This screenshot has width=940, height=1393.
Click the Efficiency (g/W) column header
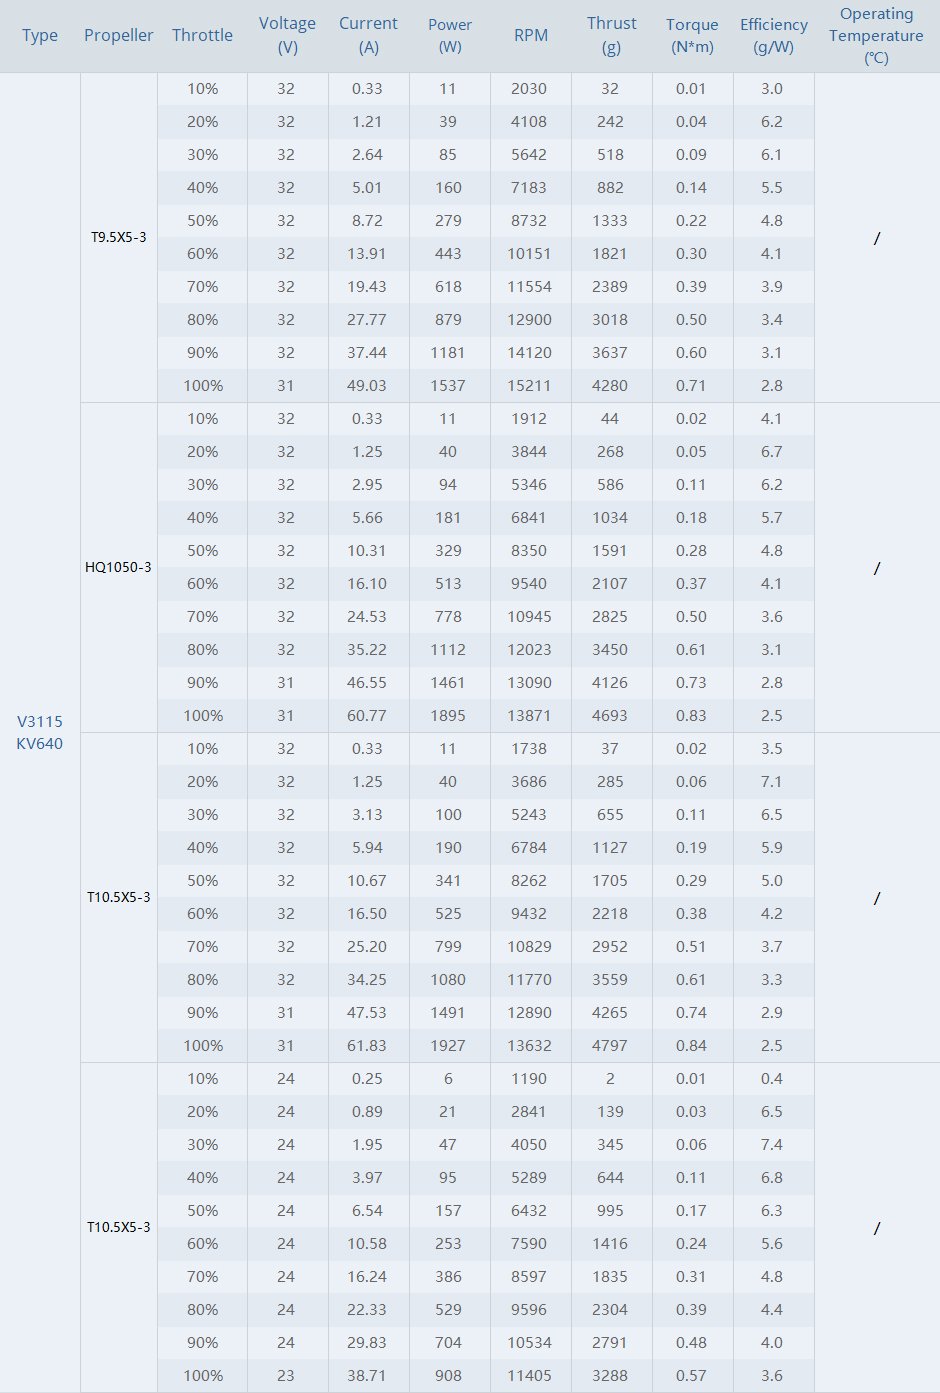(x=774, y=35)
